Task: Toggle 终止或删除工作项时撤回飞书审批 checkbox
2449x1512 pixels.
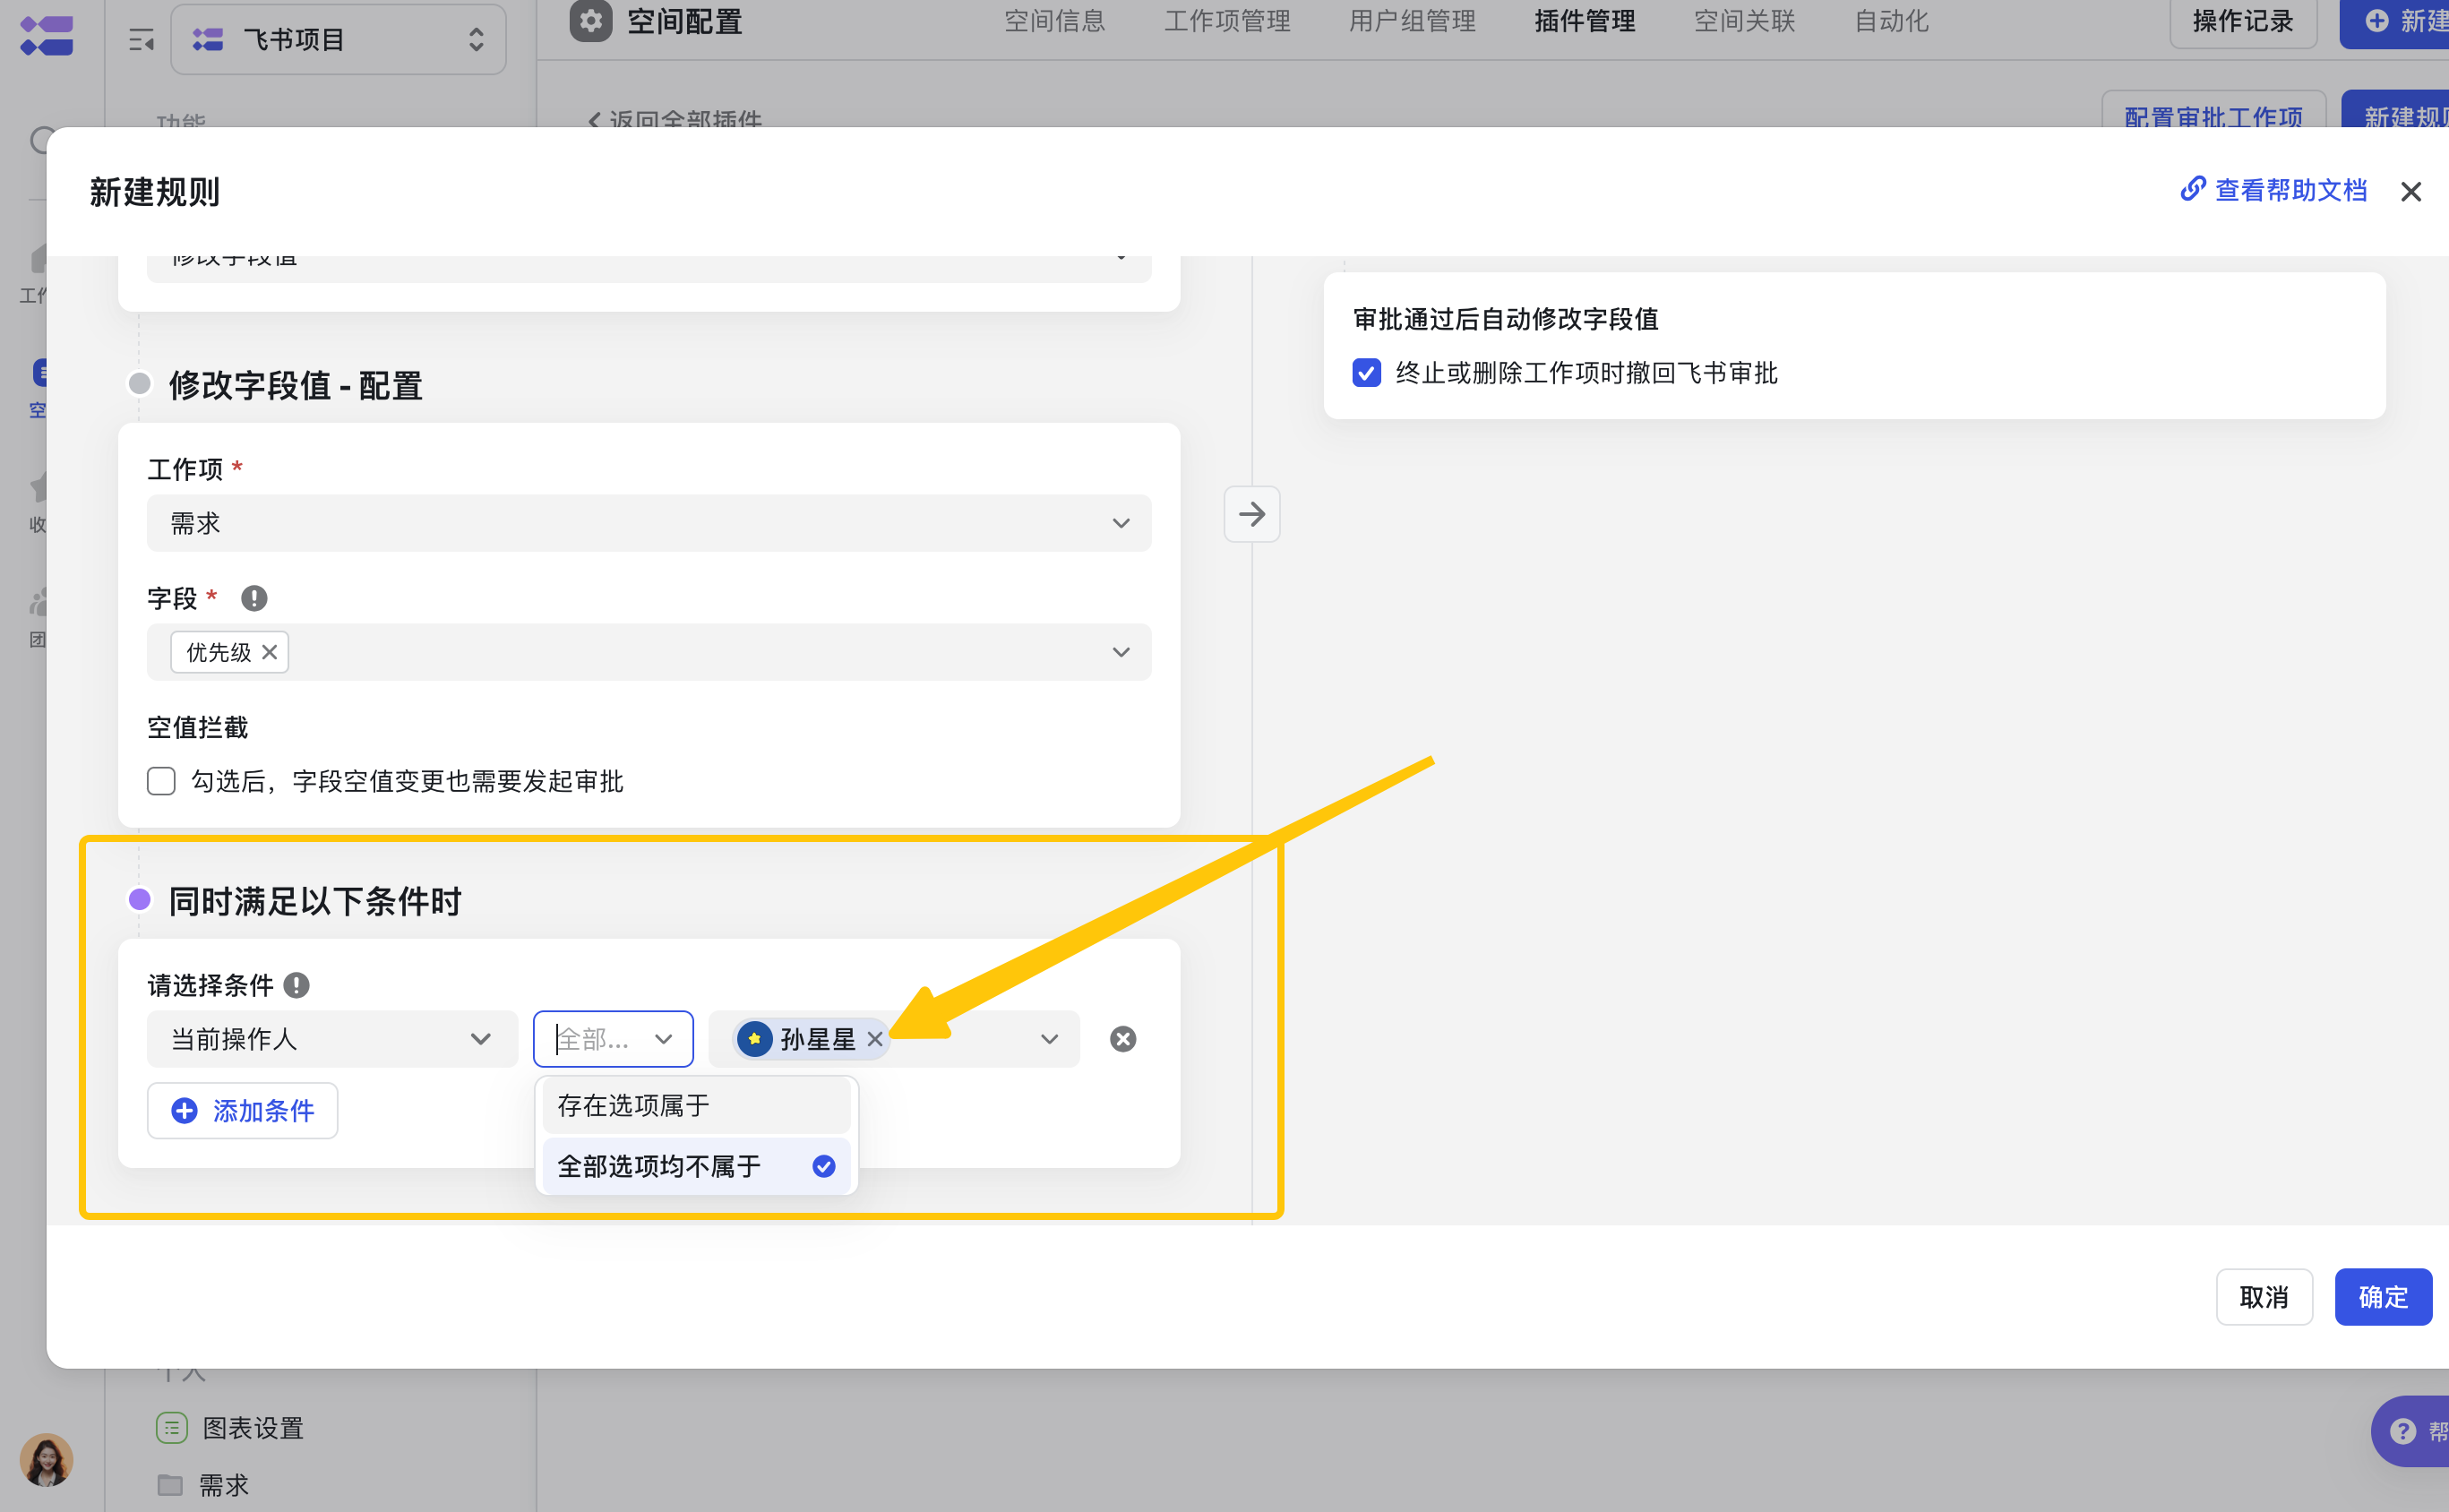Action: [x=1366, y=373]
